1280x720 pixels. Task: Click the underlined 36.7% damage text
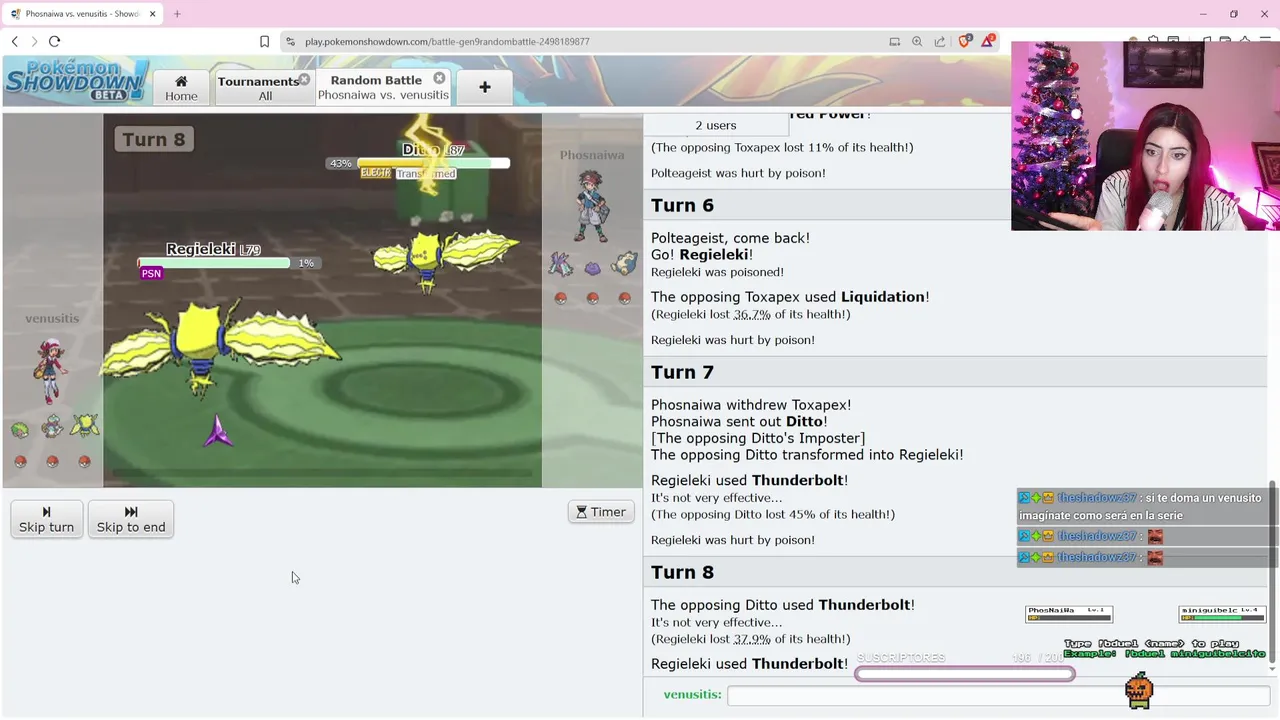752,314
